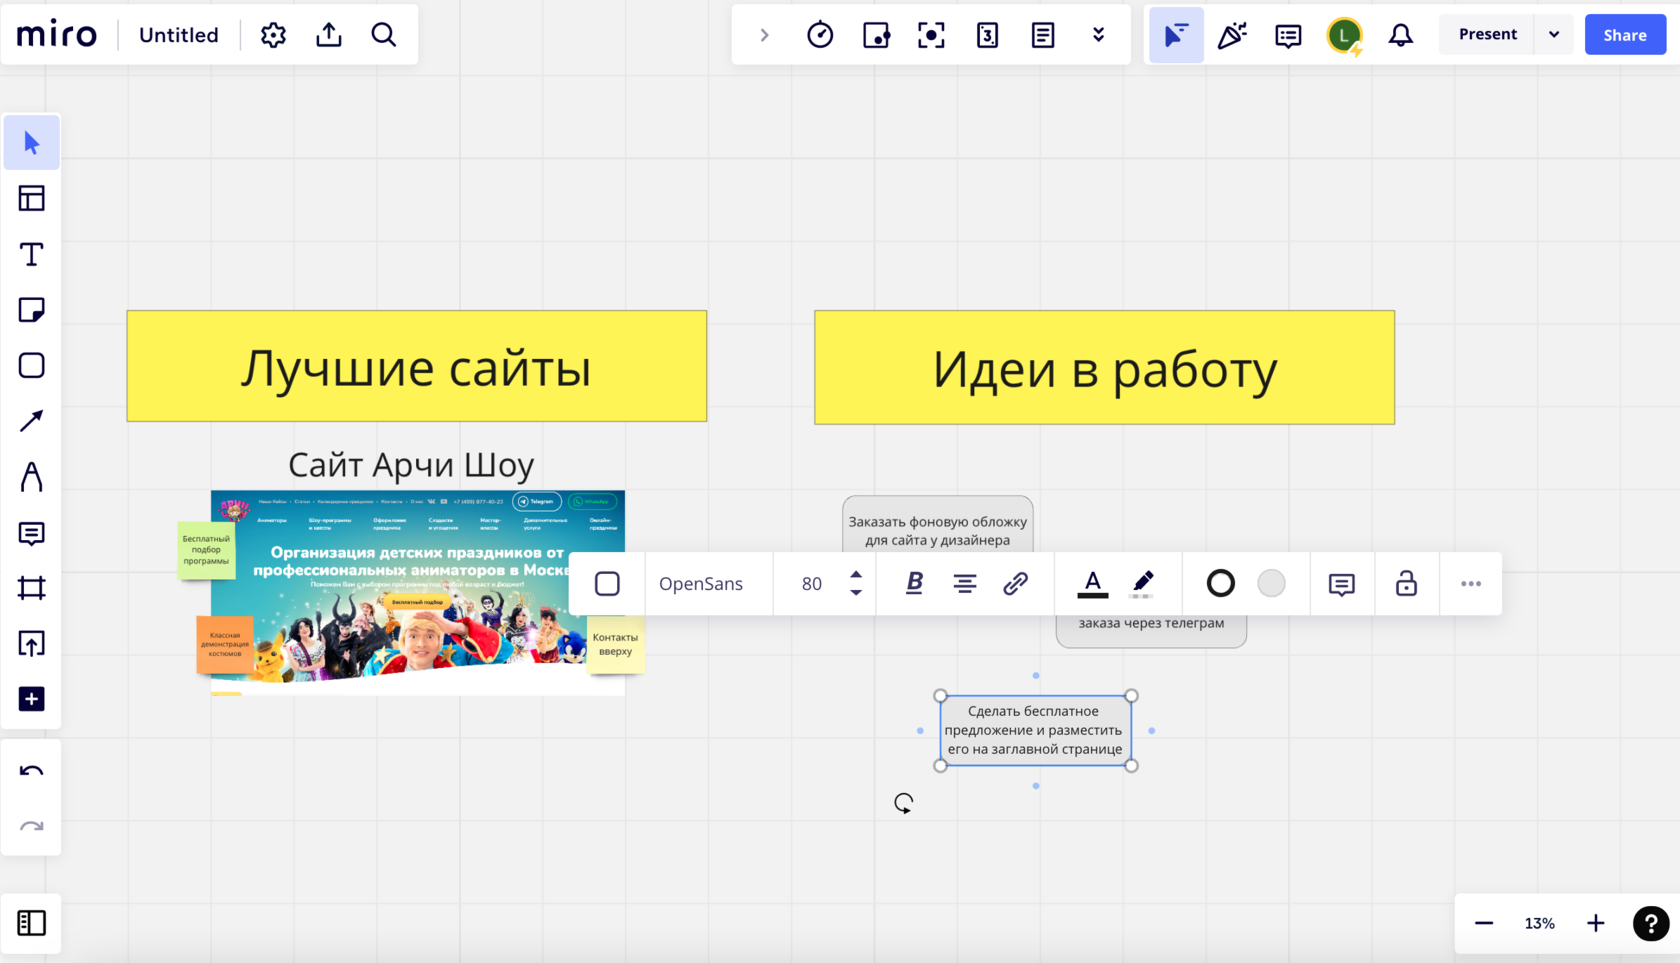Open the text color picker
This screenshot has height=963, width=1680.
click(x=1092, y=583)
